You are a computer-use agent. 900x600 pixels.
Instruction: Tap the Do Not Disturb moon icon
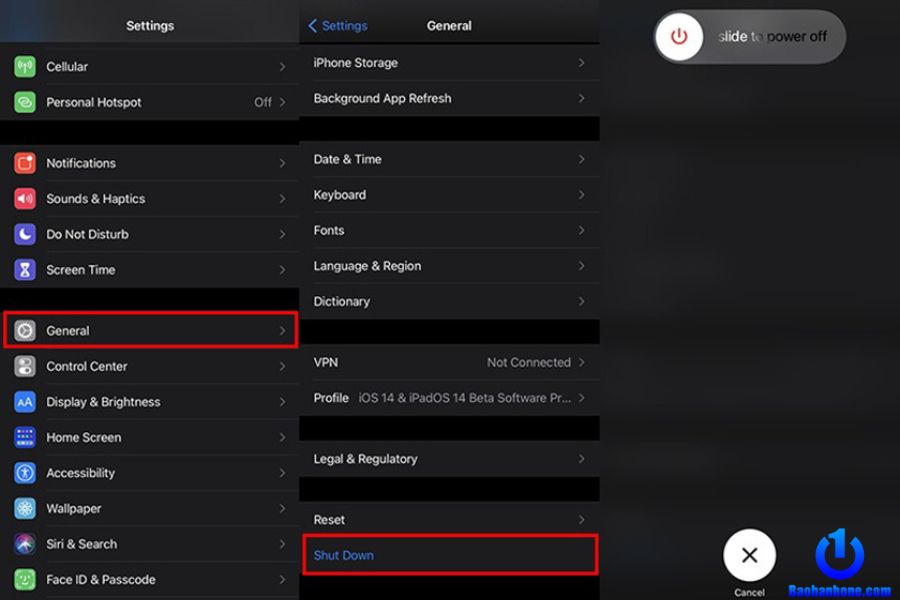[25, 234]
